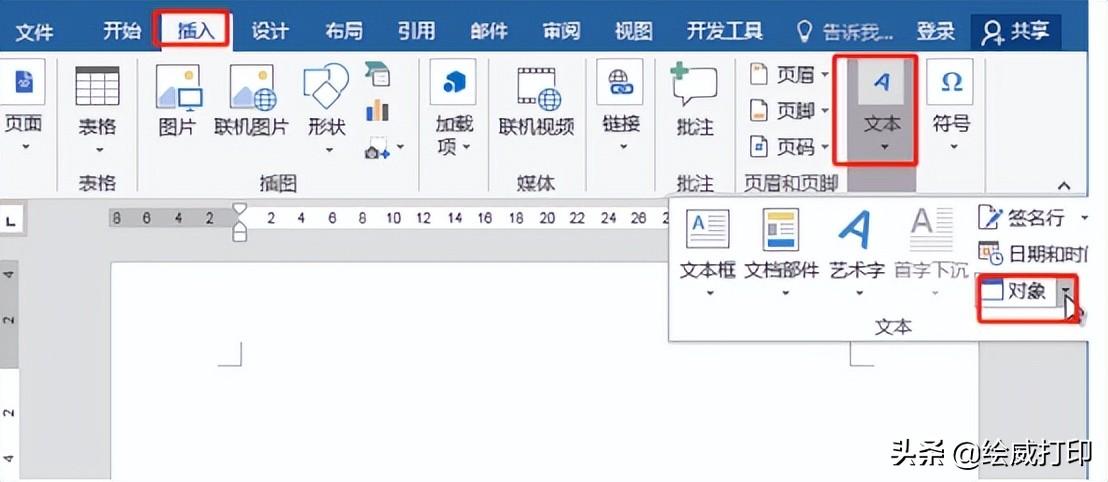Insert 日期和时间 date and time
1108x482 pixels.
tap(1033, 252)
